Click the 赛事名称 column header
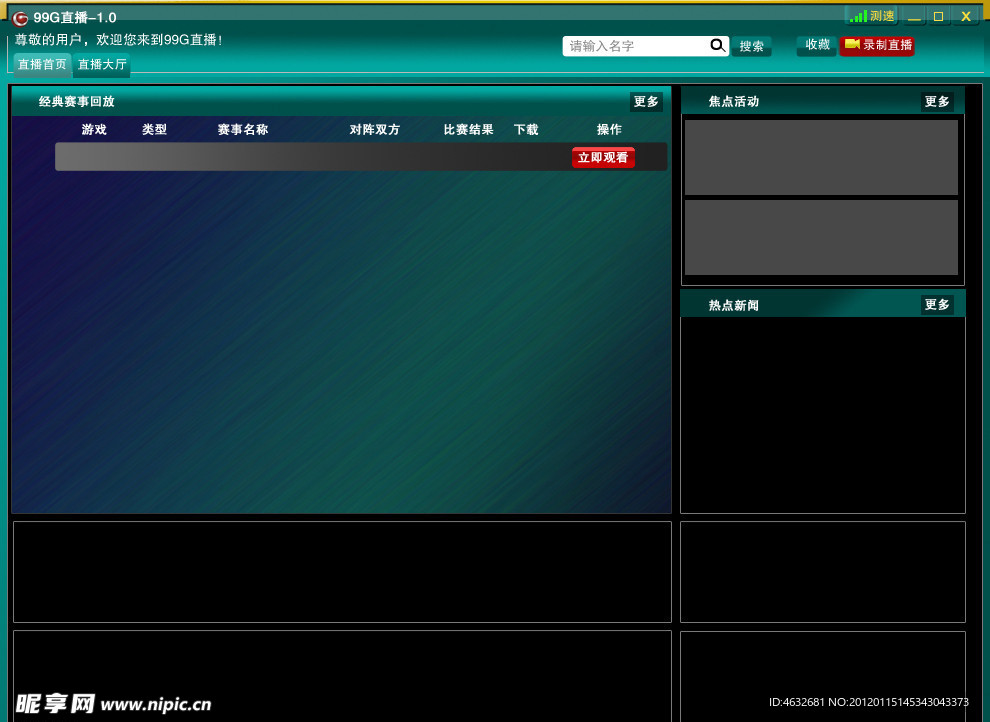 (x=243, y=130)
